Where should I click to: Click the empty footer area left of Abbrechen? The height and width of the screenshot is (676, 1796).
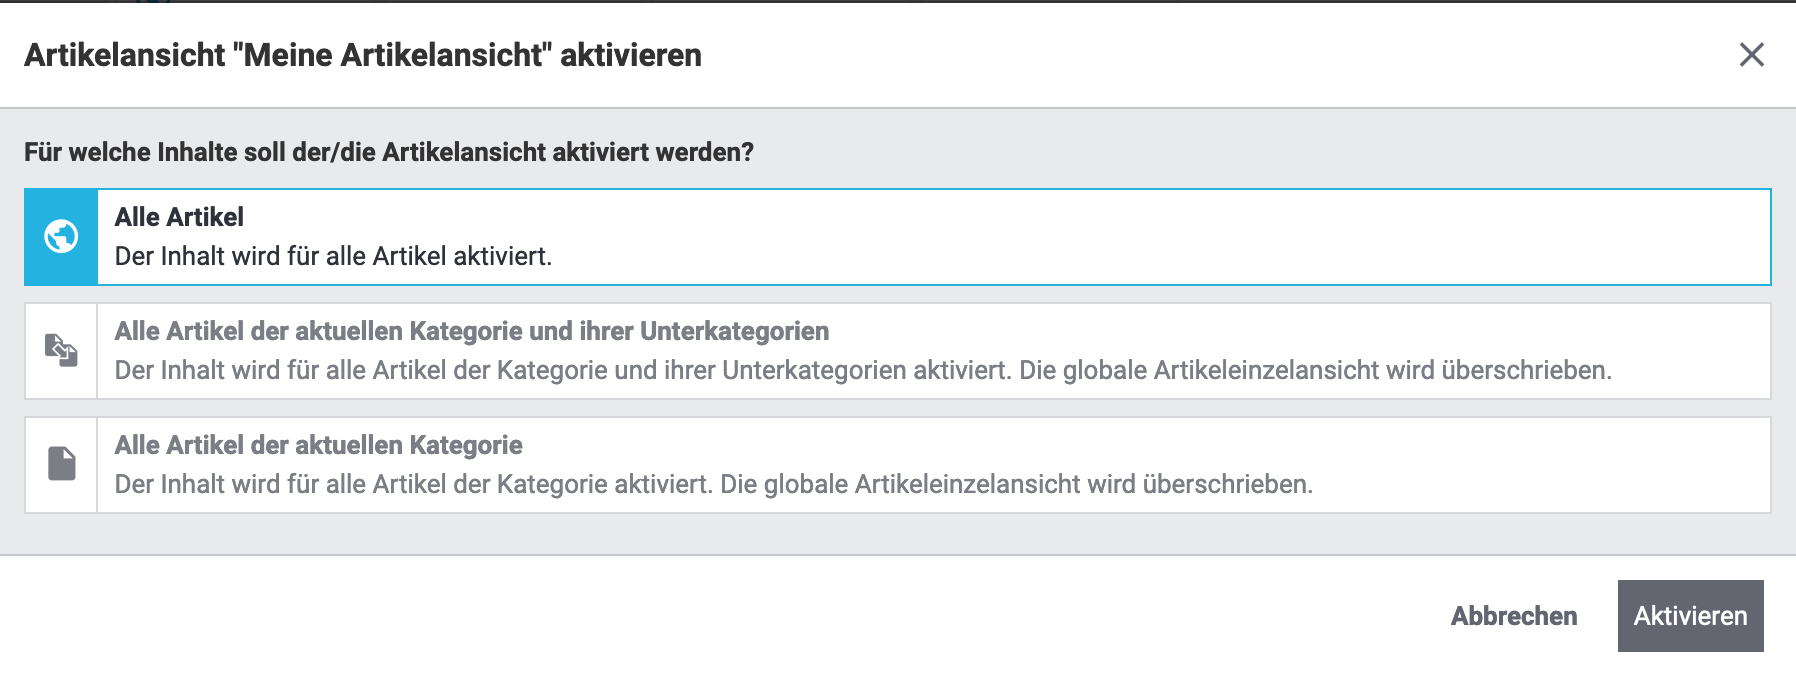(x=700, y=616)
